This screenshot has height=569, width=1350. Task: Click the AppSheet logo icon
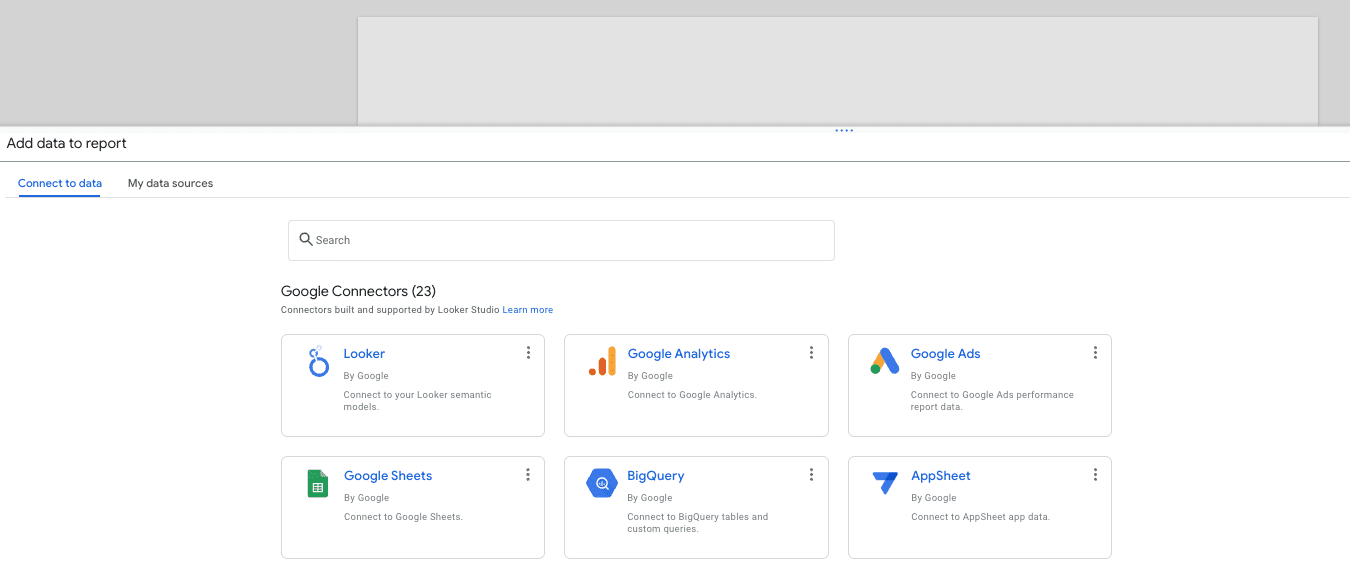coord(885,483)
